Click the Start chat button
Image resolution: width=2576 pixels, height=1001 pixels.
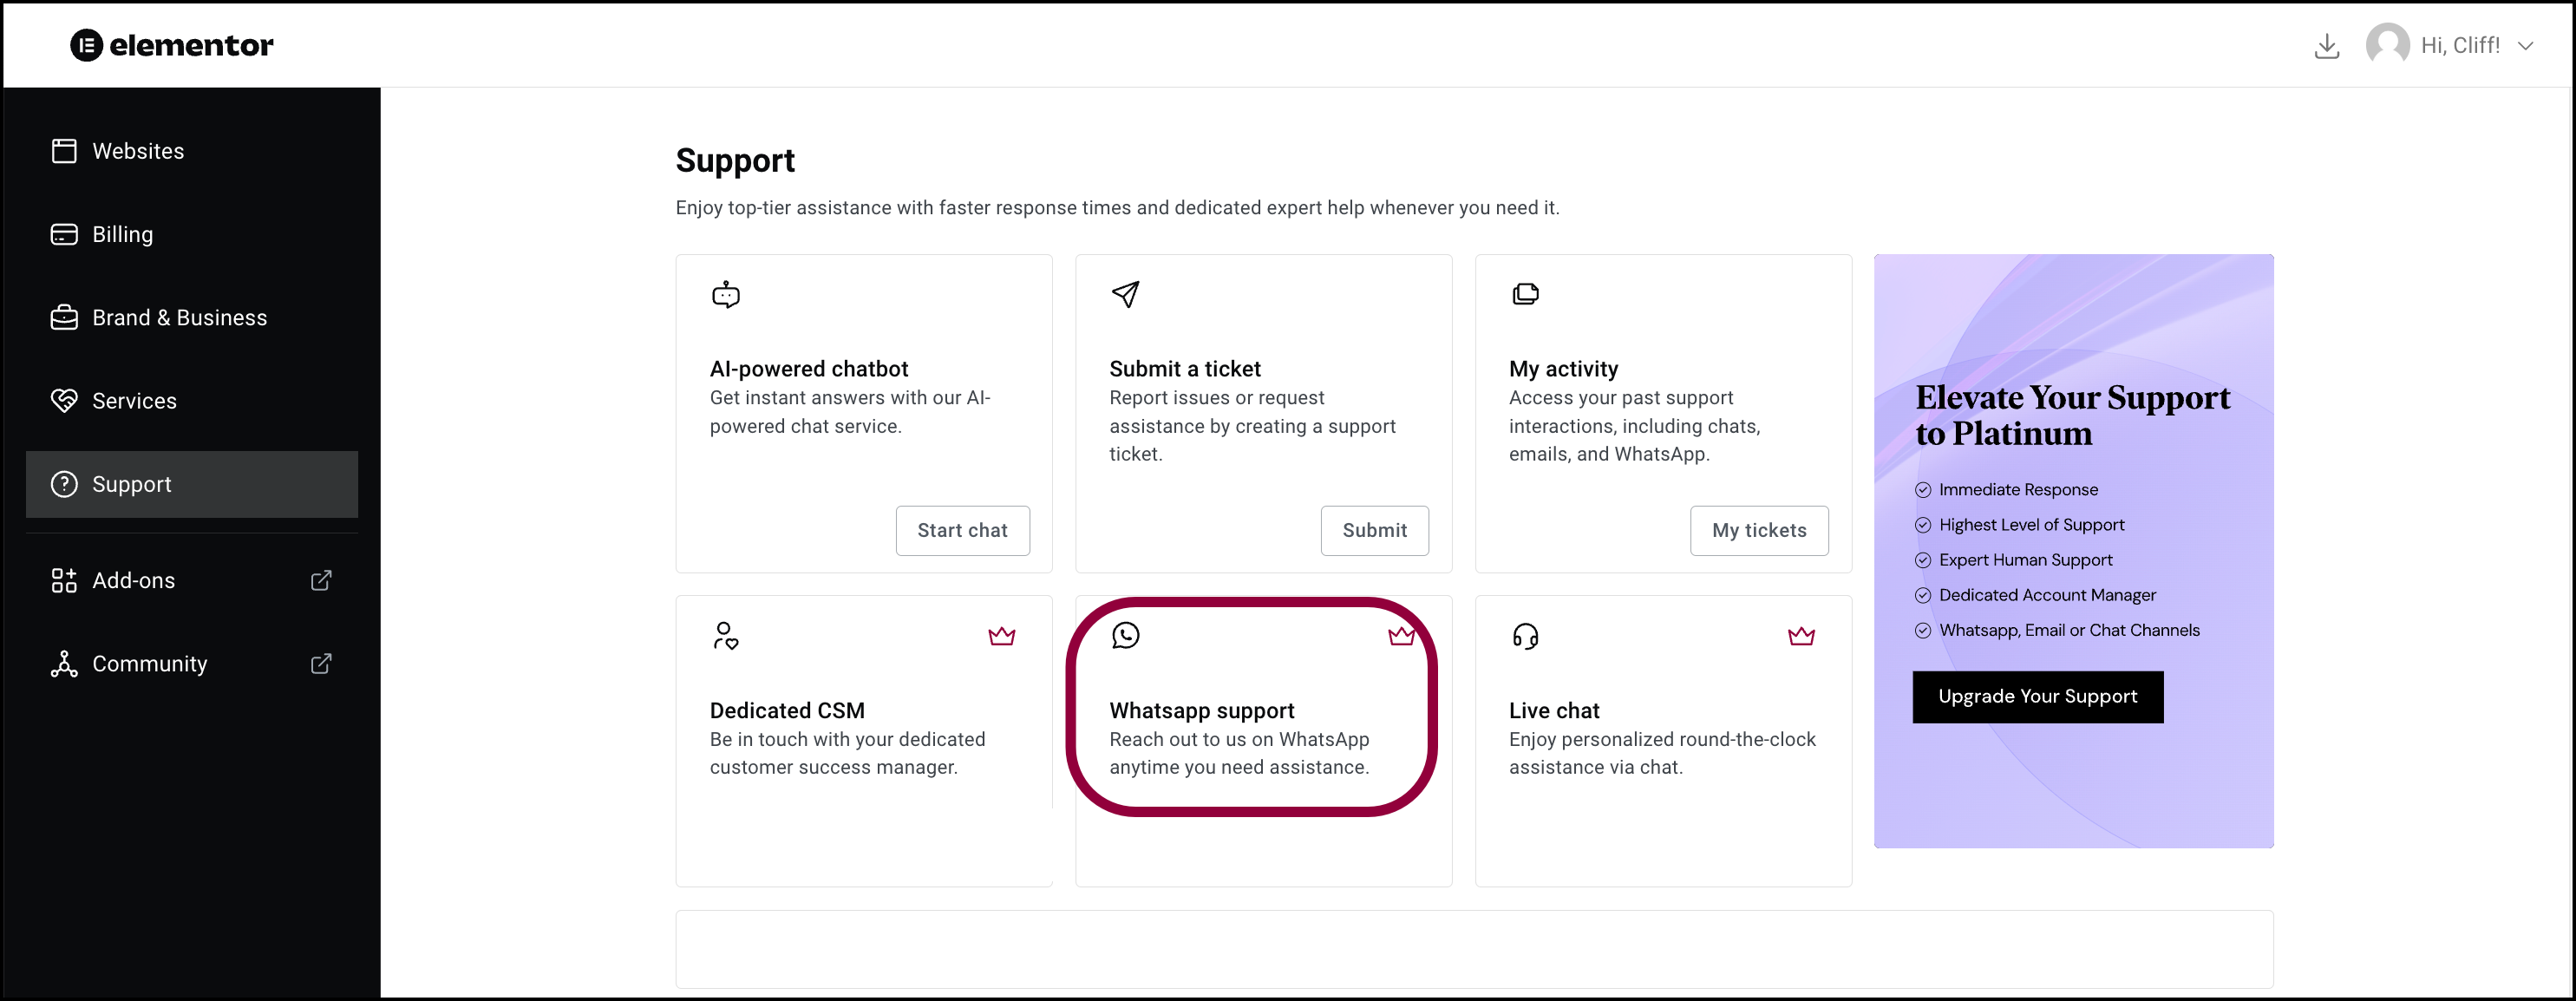tap(963, 529)
